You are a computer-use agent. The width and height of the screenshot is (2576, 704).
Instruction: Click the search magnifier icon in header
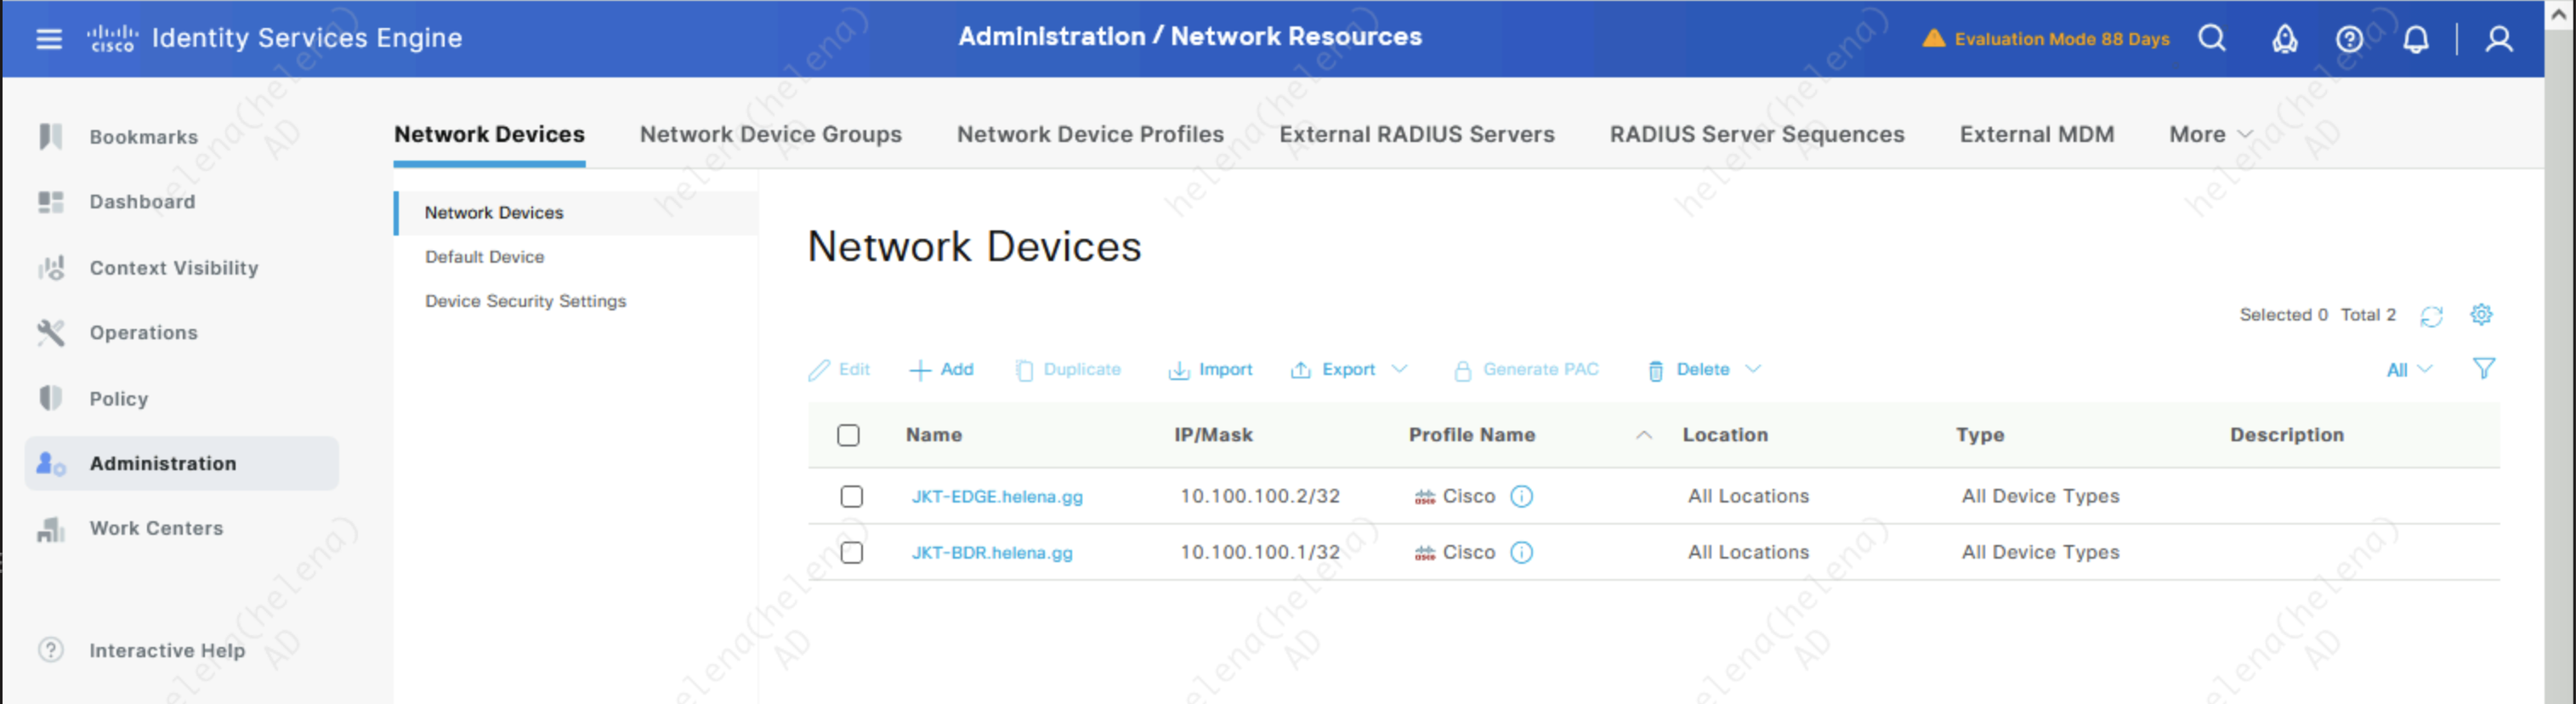tap(2211, 39)
